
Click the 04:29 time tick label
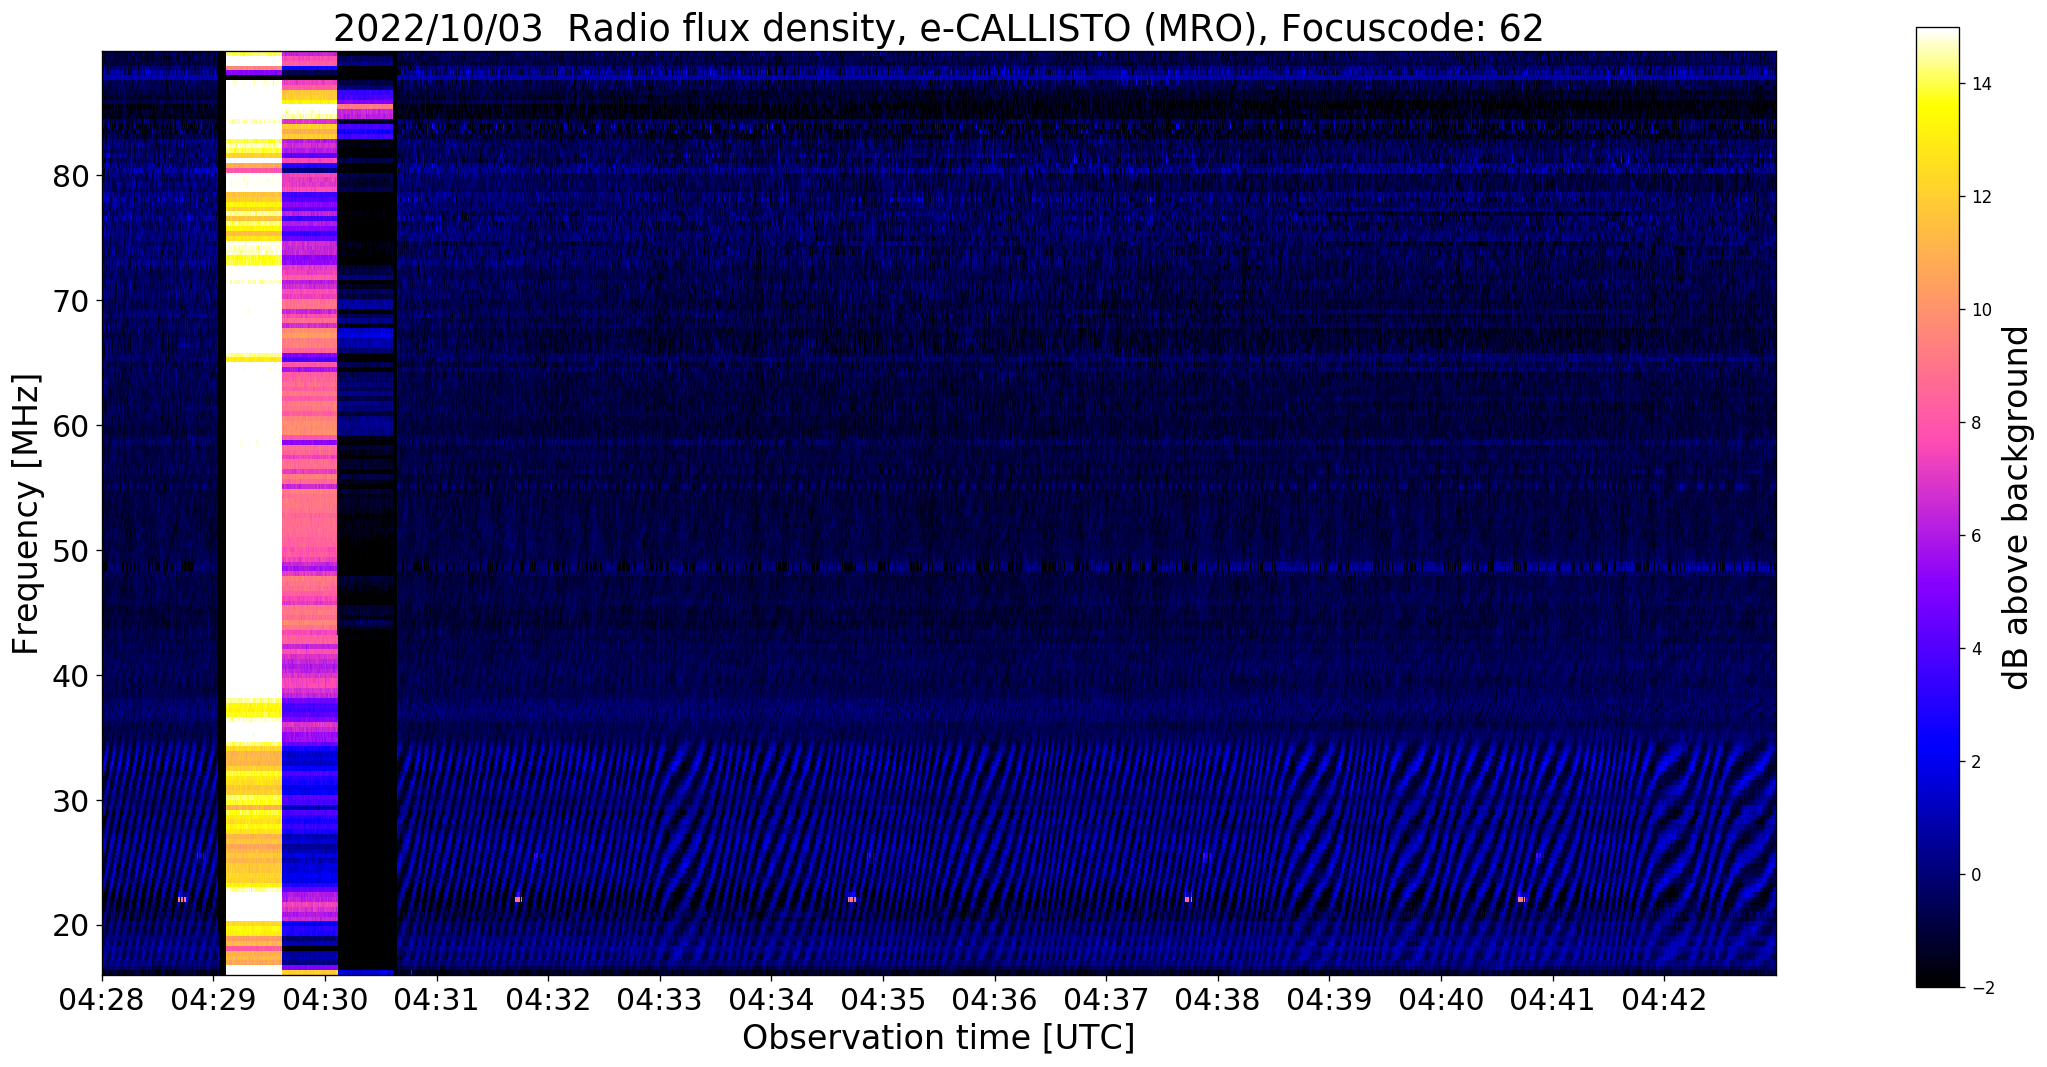tap(214, 999)
